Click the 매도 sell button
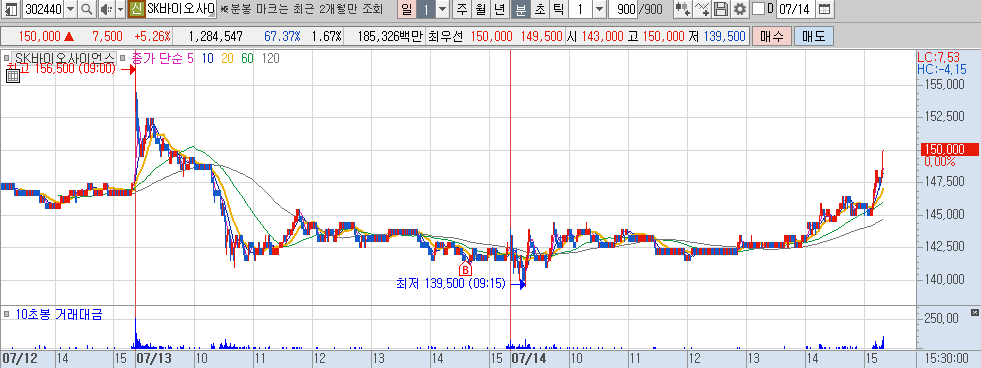This screenshot has height=368, width=981. coord(814,36)
